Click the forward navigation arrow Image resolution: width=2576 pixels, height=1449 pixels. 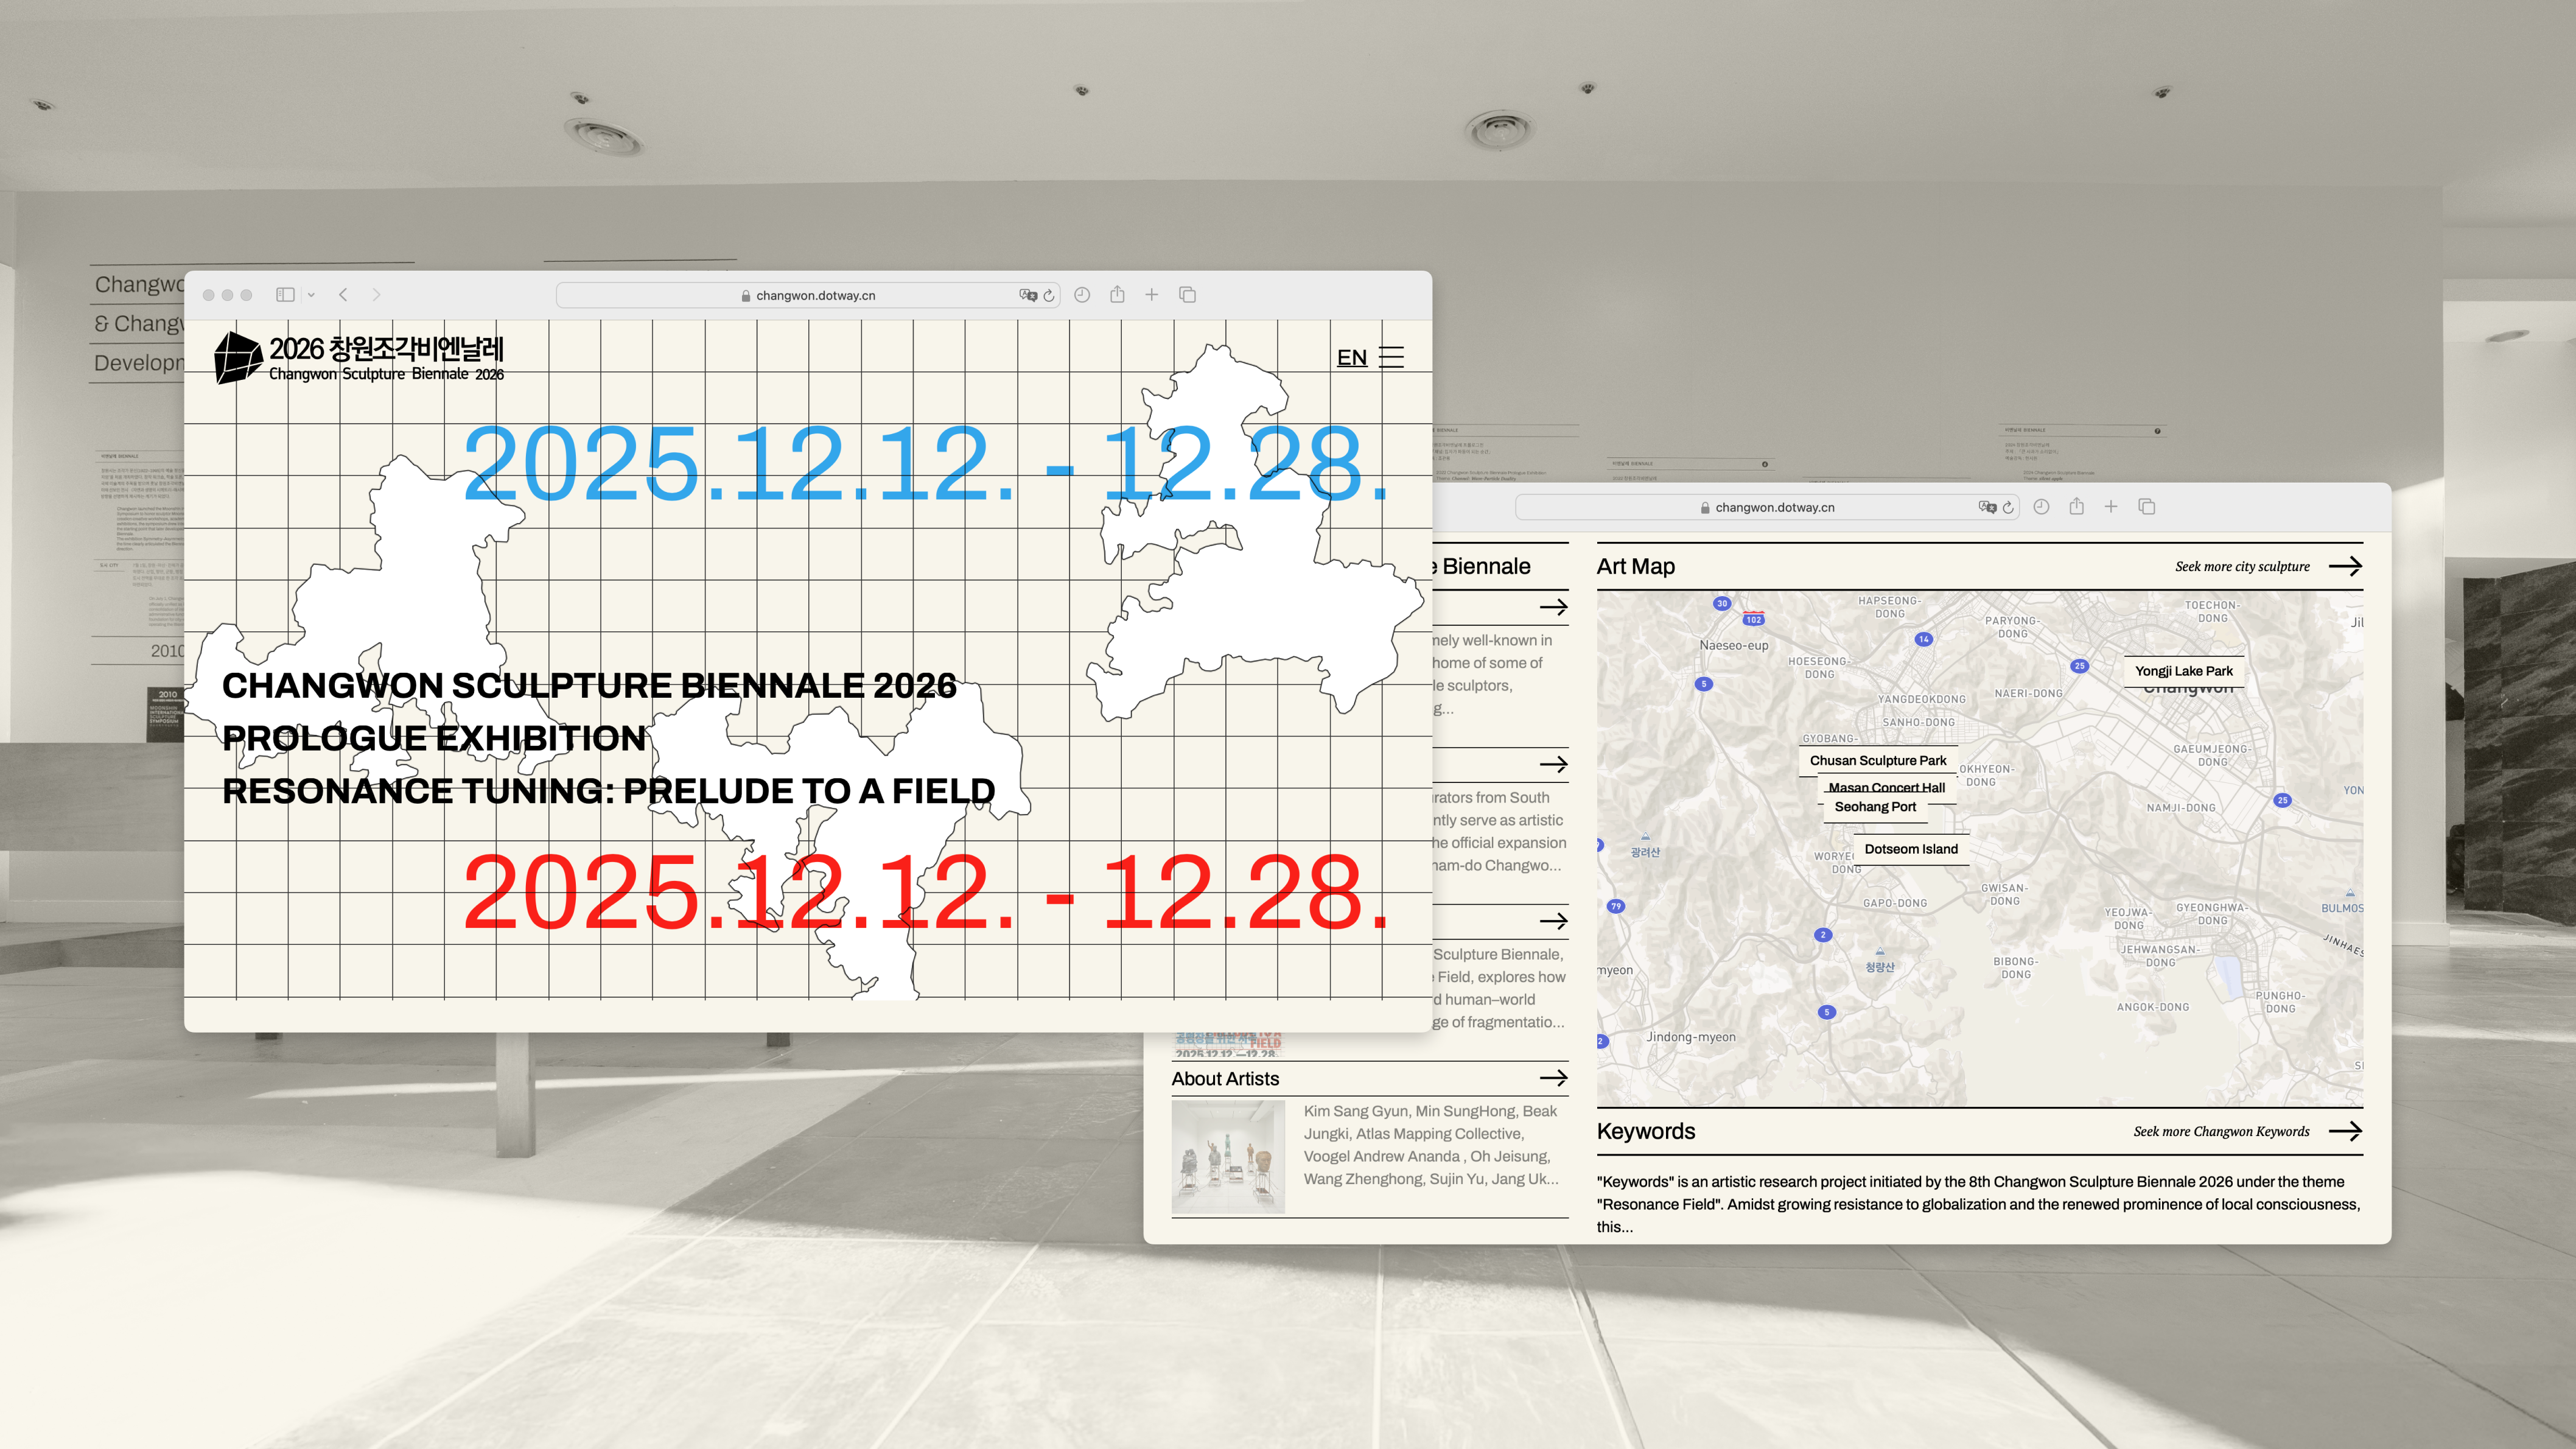376,295
